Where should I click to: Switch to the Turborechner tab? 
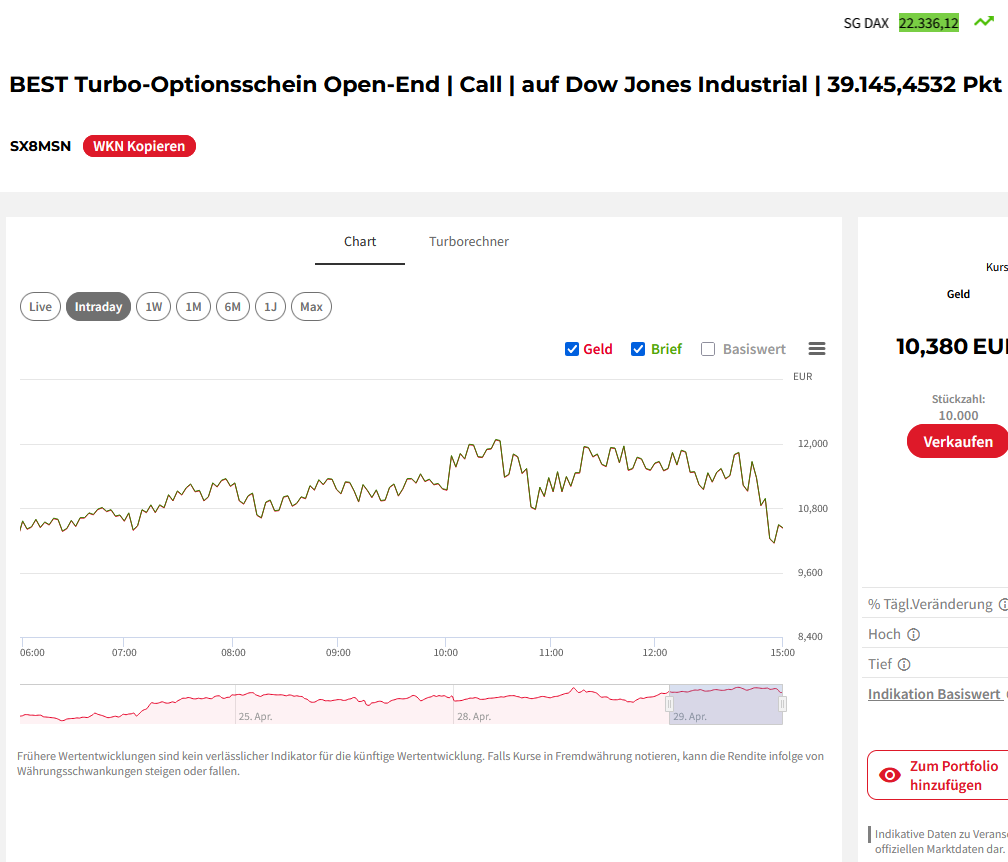(x=469, y=242)
